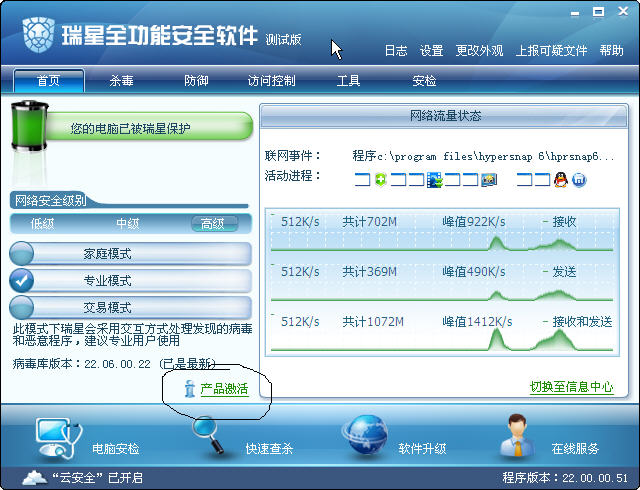This screenshot has width=640, height=490.
Task: Click the globe 软件升级 icon
Action: click(365, 434)
